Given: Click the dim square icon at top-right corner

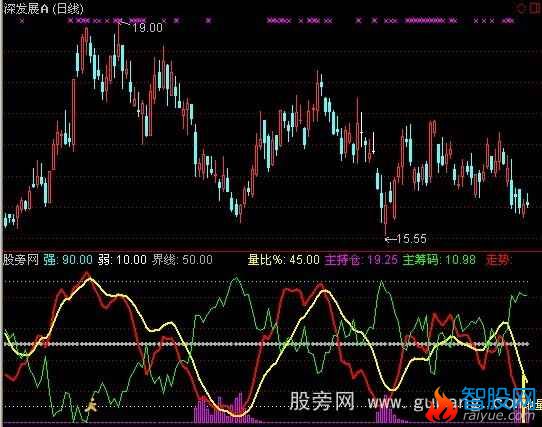Looking at the screenshot, I should (535, 8).
